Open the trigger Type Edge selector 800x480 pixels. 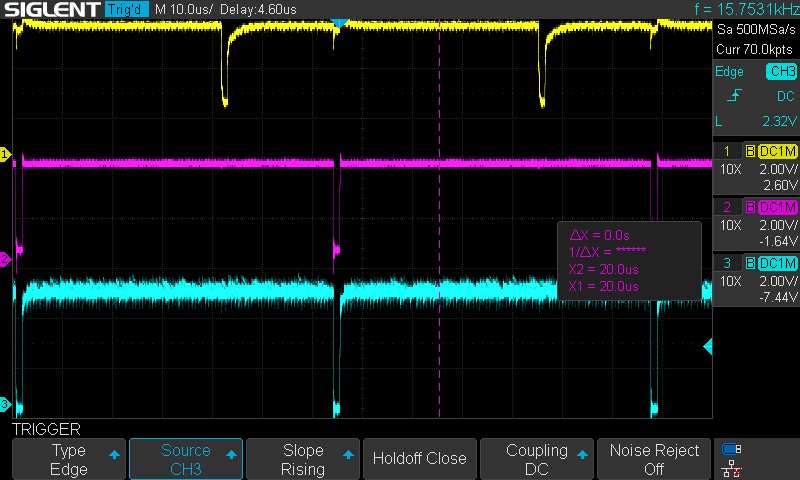[x=69, y=459]
